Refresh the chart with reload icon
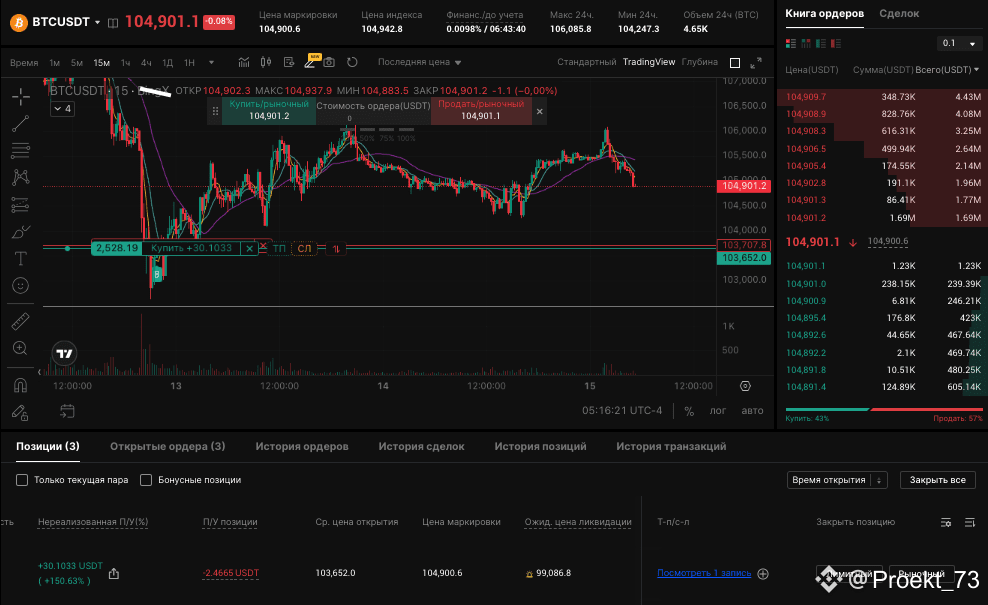 [352, 62]
